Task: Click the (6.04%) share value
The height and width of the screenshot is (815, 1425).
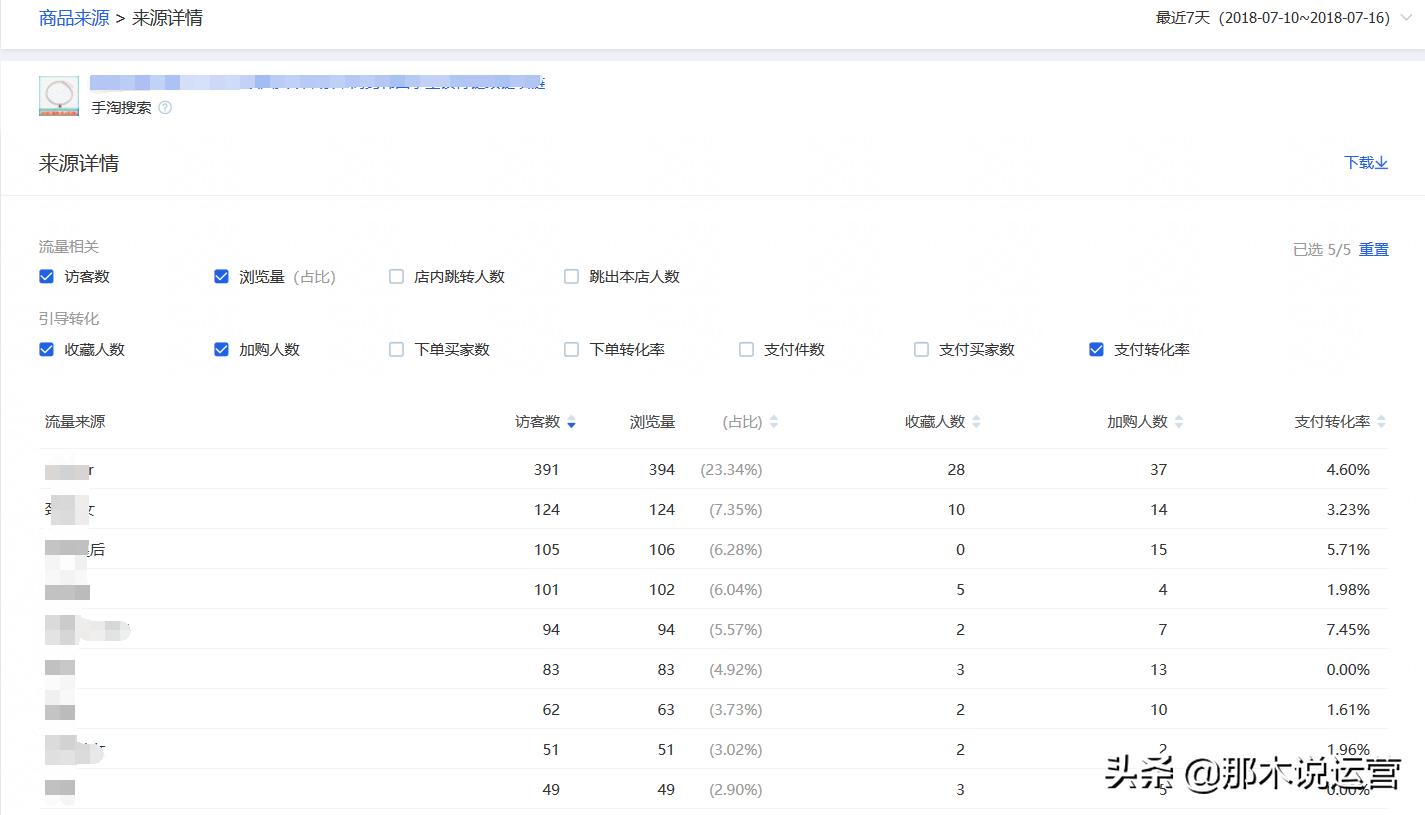Action: [736, 590]
